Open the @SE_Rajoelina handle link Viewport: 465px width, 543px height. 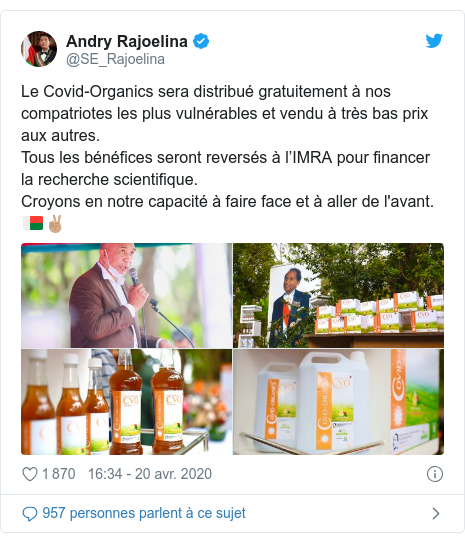[115, 59]
